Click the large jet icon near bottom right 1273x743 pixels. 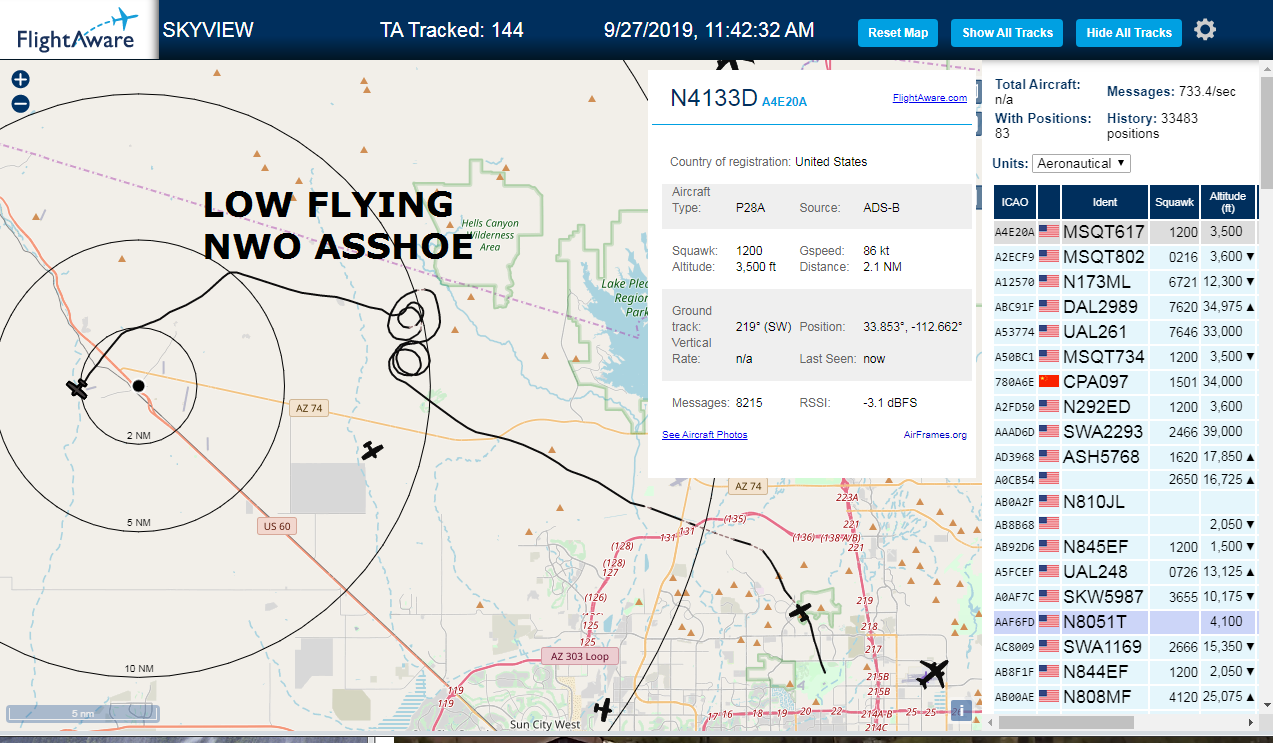tap(932, 674)
